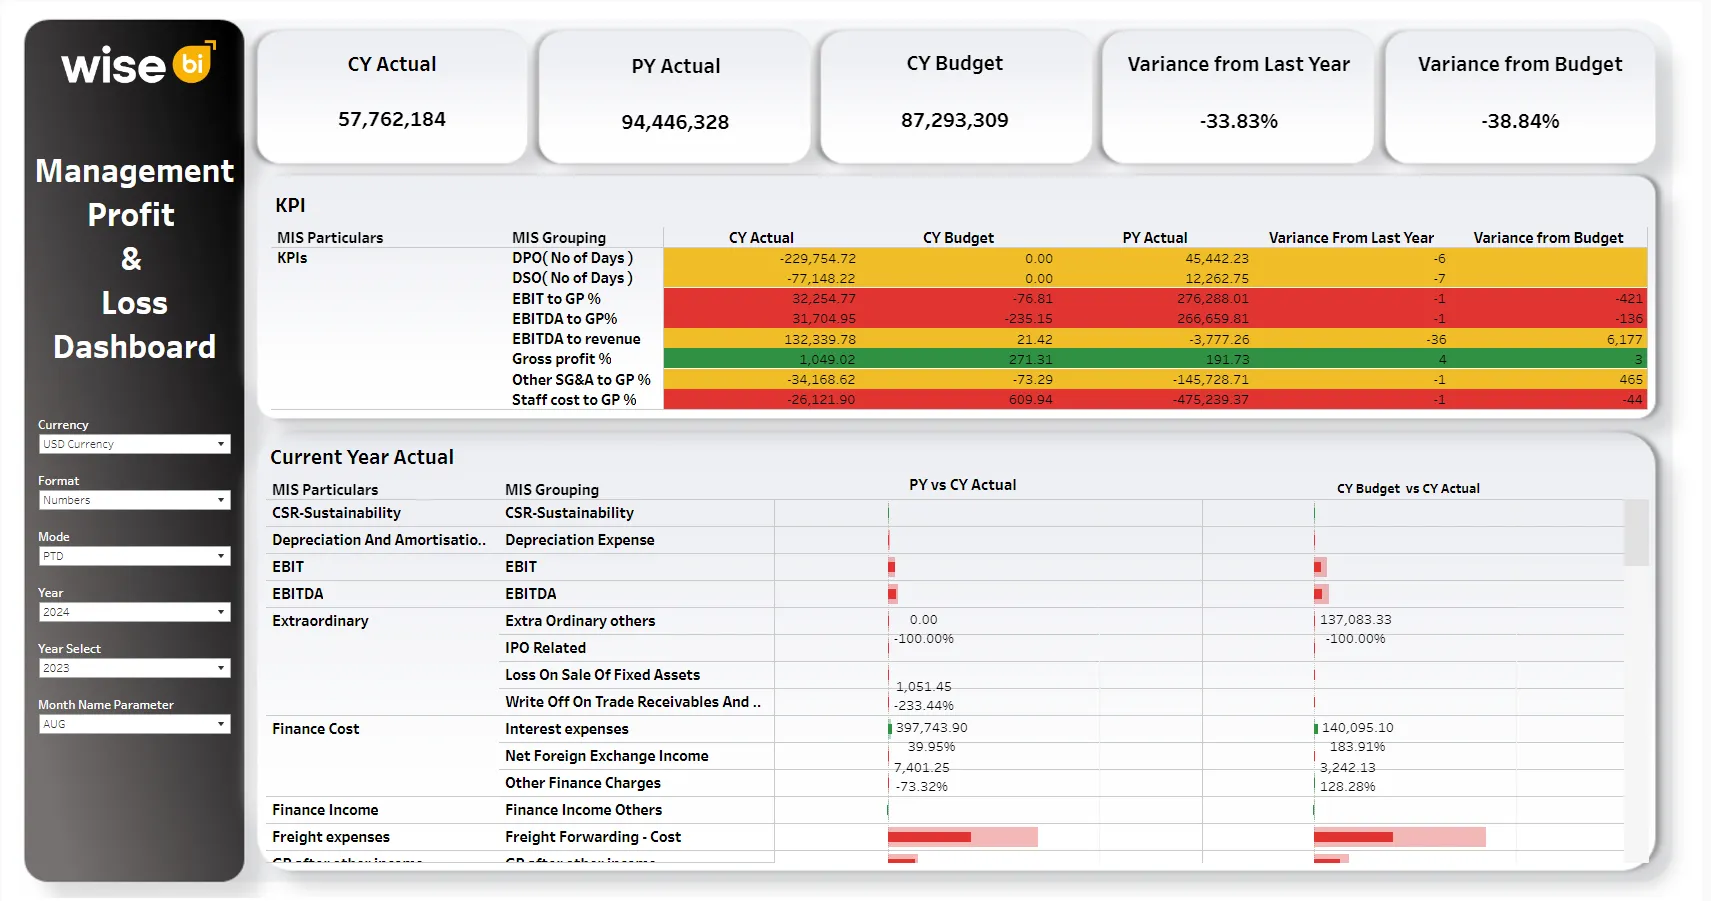Click the Variance From Last Year column header

coord(1350,238)
